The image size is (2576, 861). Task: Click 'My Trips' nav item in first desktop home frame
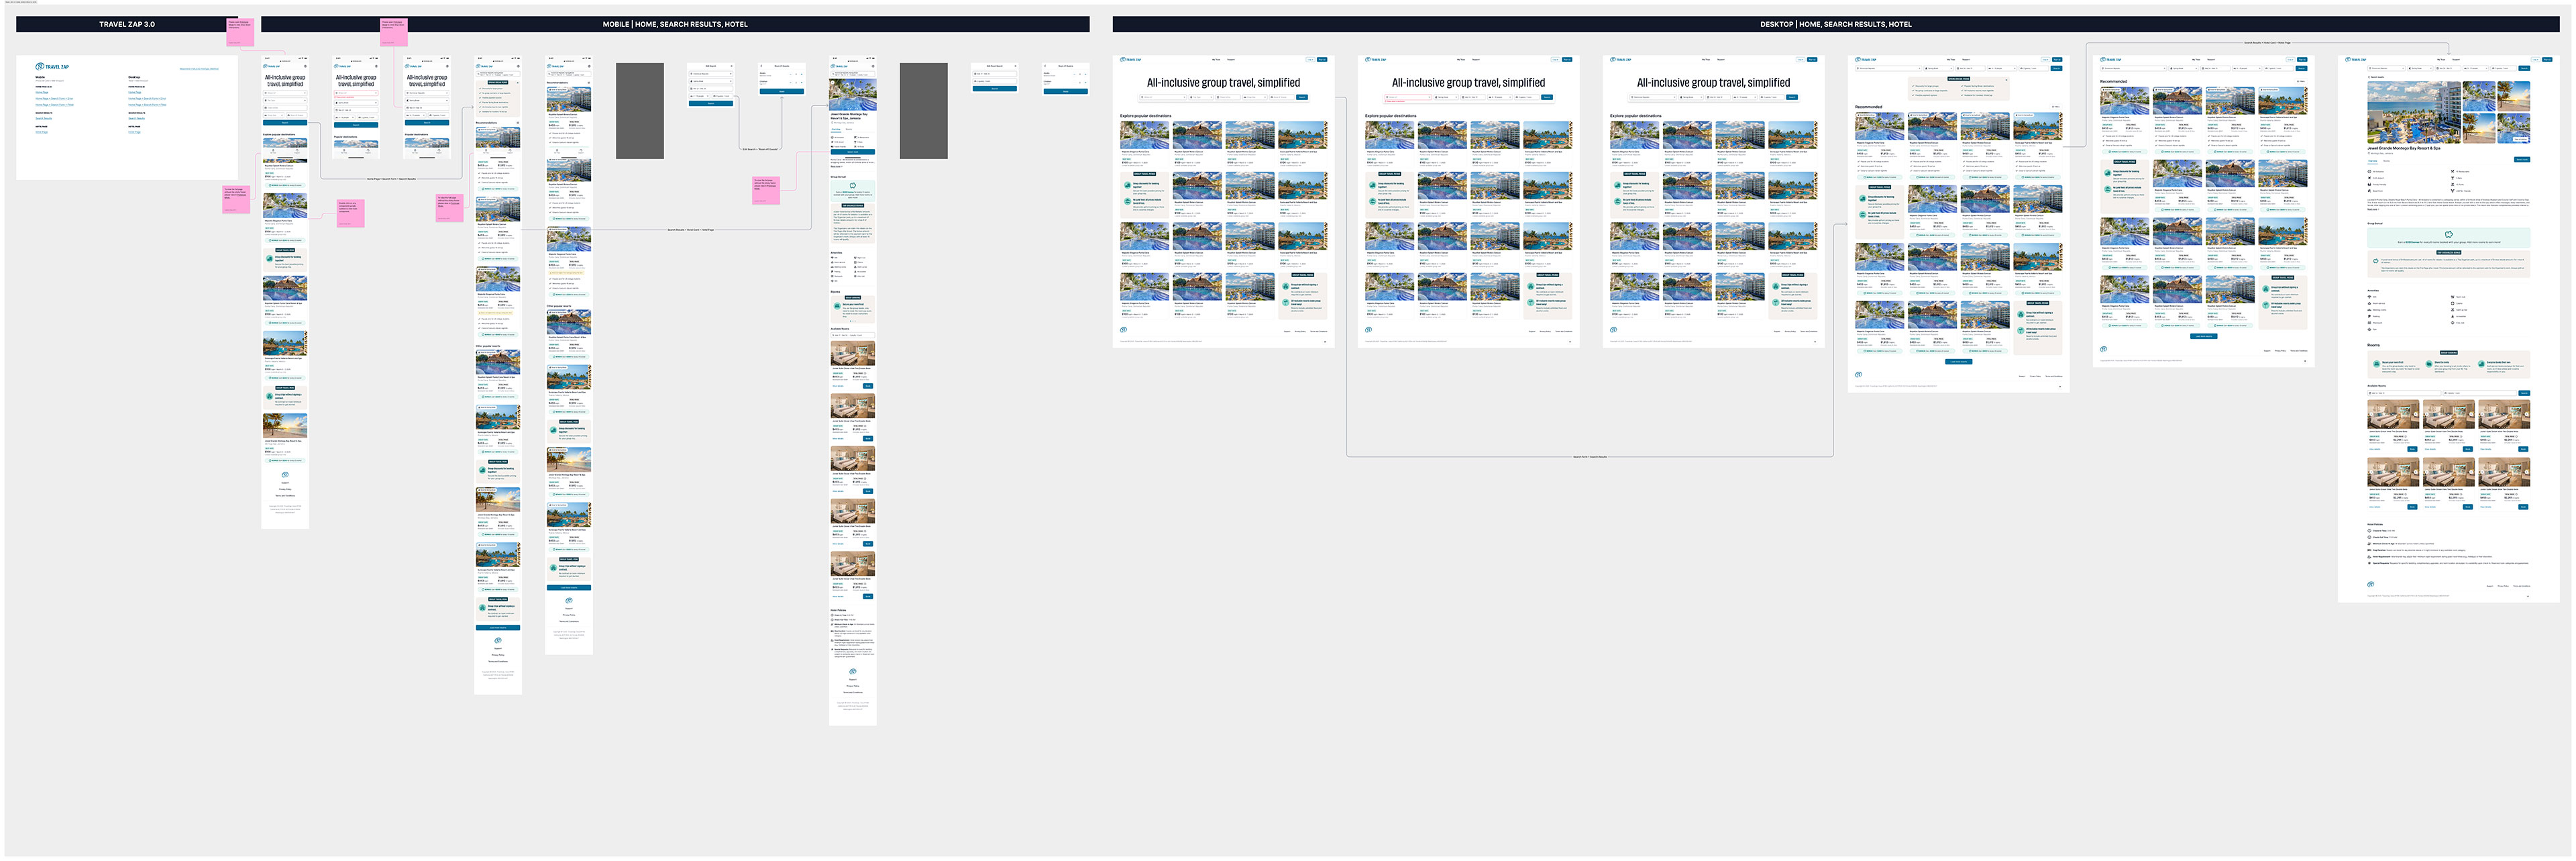(x=1215, y=60)
